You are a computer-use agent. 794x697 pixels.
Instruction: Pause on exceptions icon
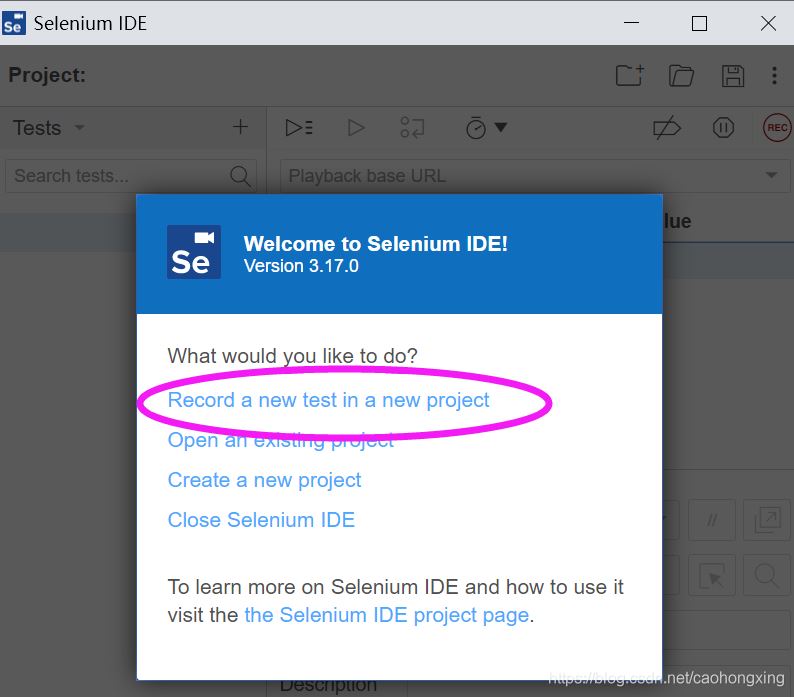pos(723,128)
